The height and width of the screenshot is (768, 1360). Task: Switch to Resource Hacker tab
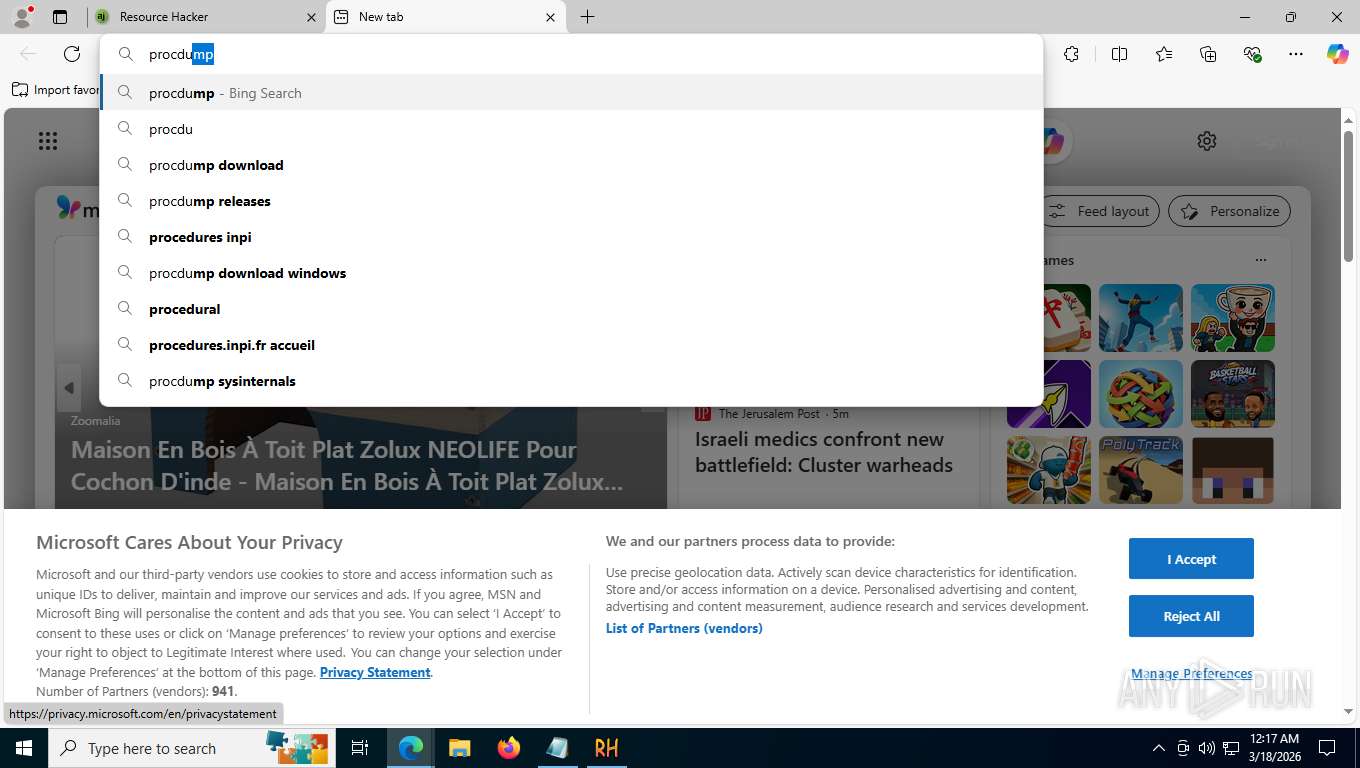coord(205,17)
